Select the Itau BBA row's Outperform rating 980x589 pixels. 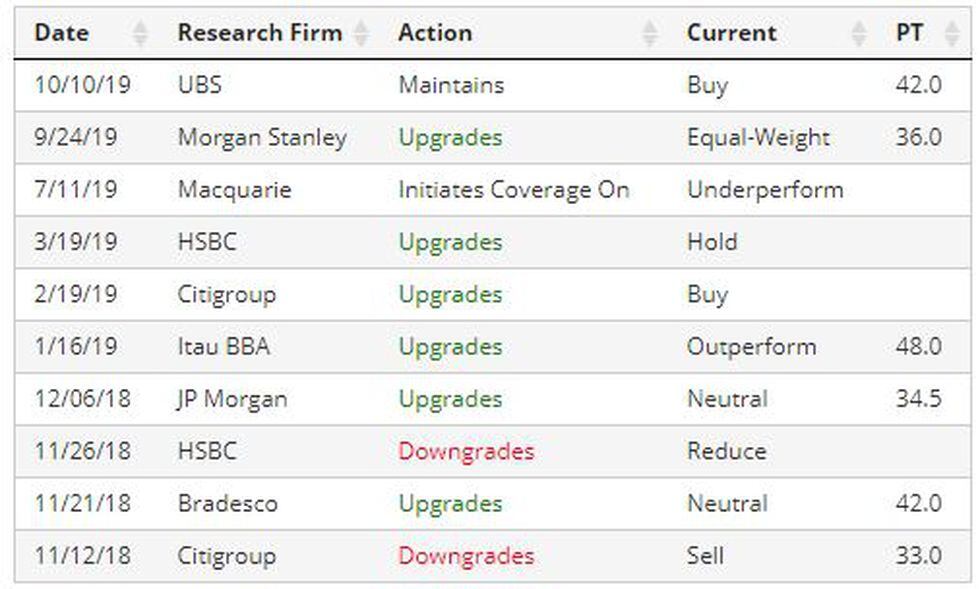(x=751, y=347)
